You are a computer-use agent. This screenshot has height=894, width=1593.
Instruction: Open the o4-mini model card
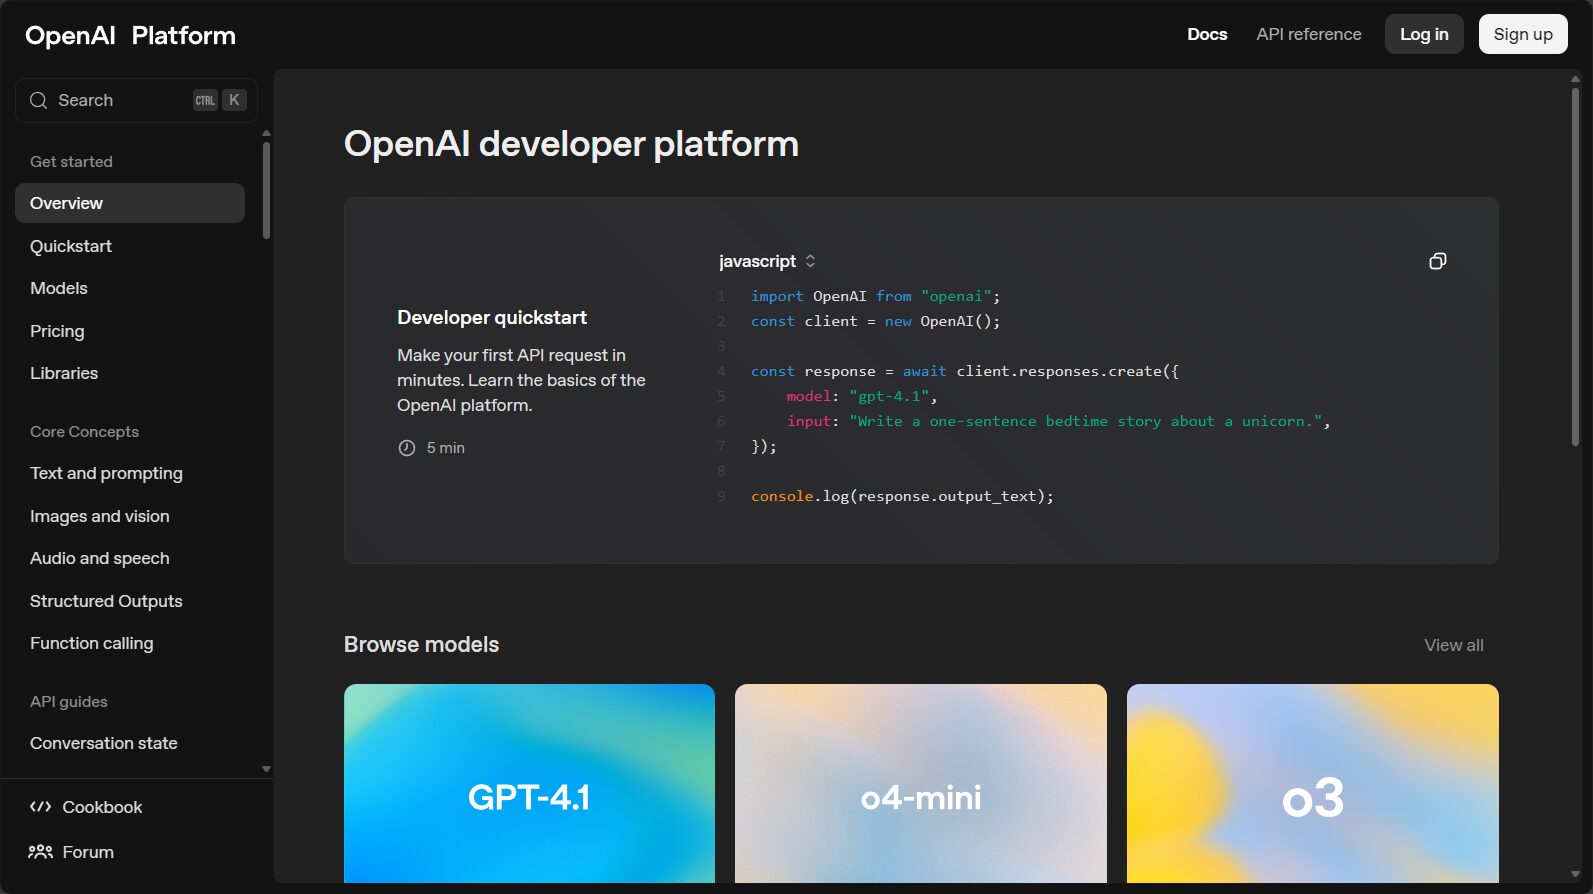click(921, 783)
